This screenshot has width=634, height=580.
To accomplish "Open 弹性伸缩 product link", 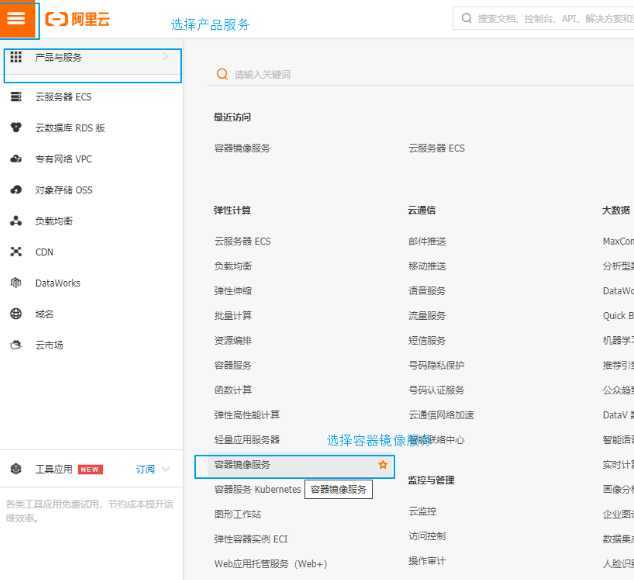I will pos(233,291).
